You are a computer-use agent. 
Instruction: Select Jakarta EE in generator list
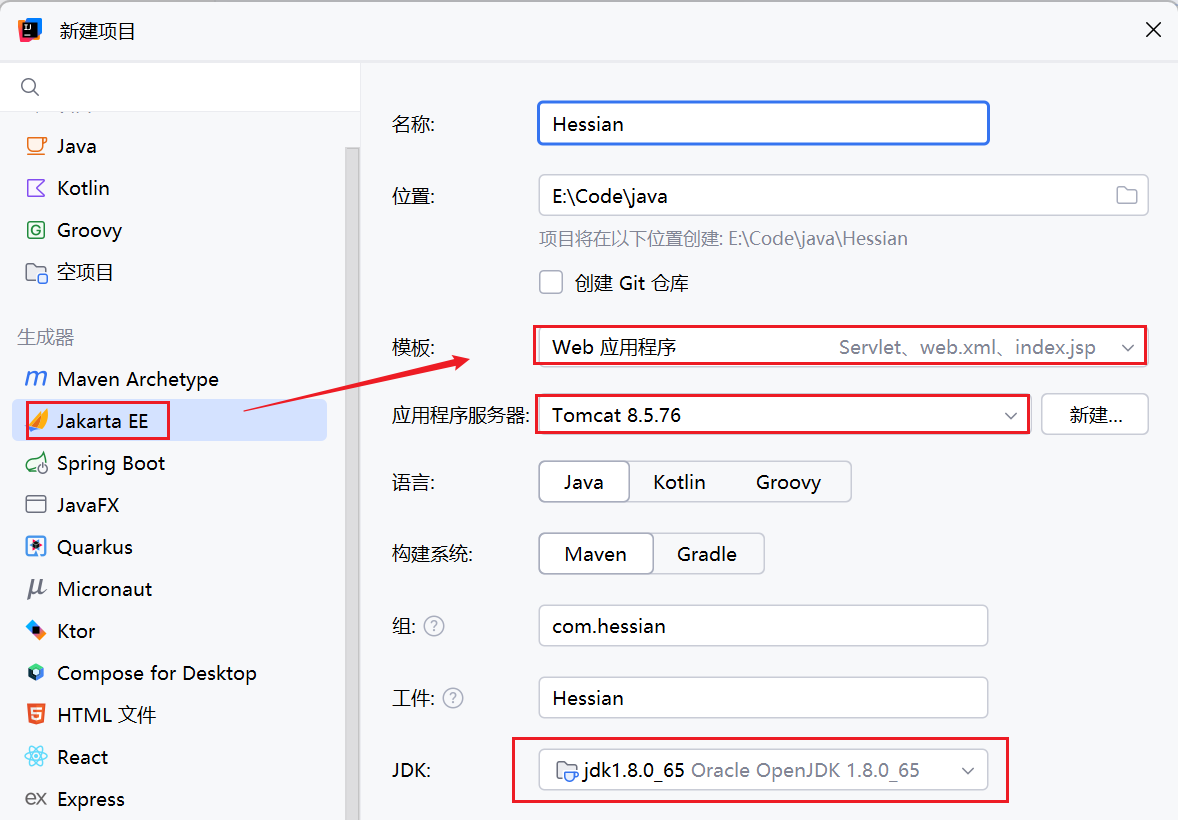point(103,421)
